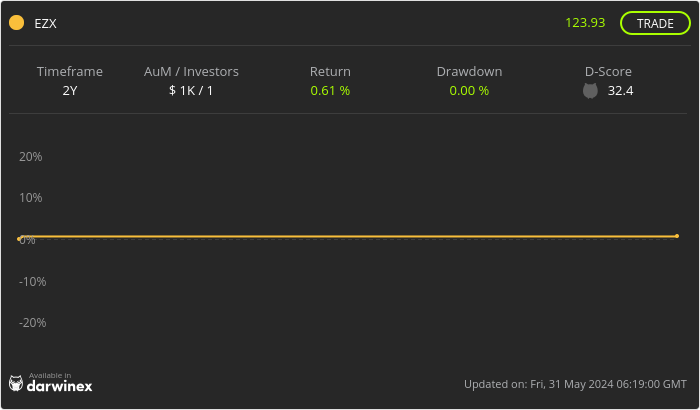
Task: Click the chart line start point
Action: click(x=20, y=238)
